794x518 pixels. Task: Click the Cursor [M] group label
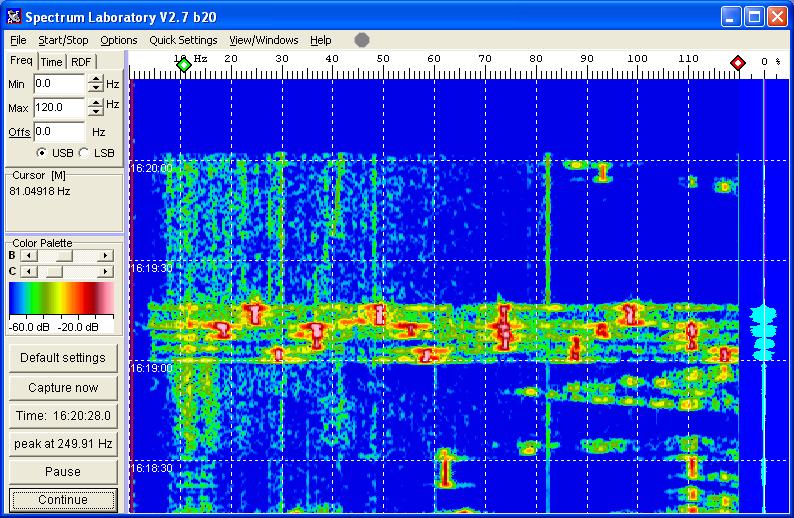pos(39,175)
